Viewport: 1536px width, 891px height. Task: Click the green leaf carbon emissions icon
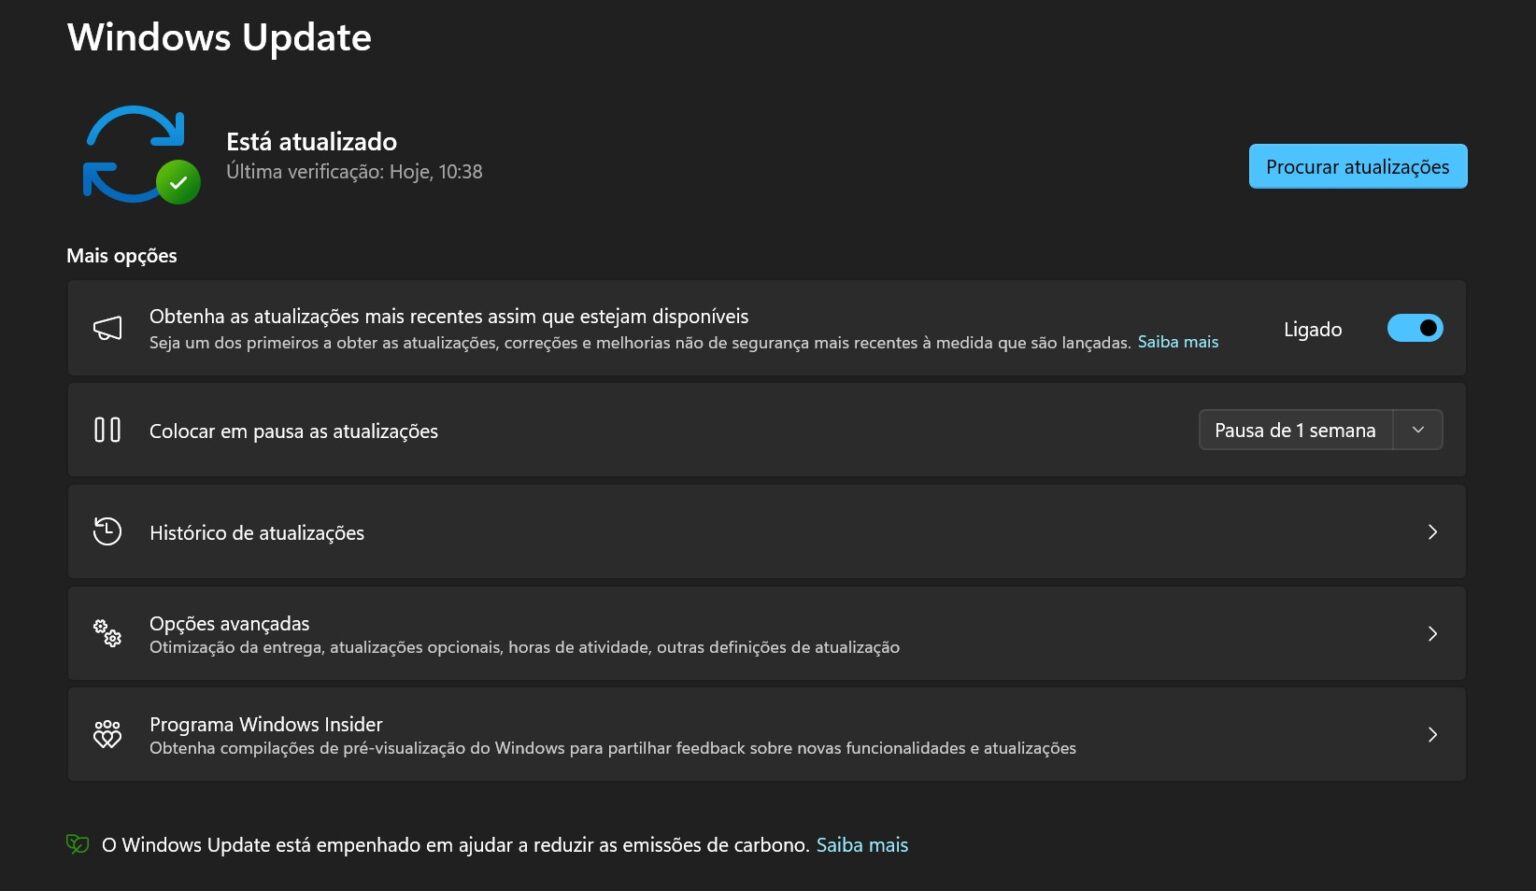(77, 844)
